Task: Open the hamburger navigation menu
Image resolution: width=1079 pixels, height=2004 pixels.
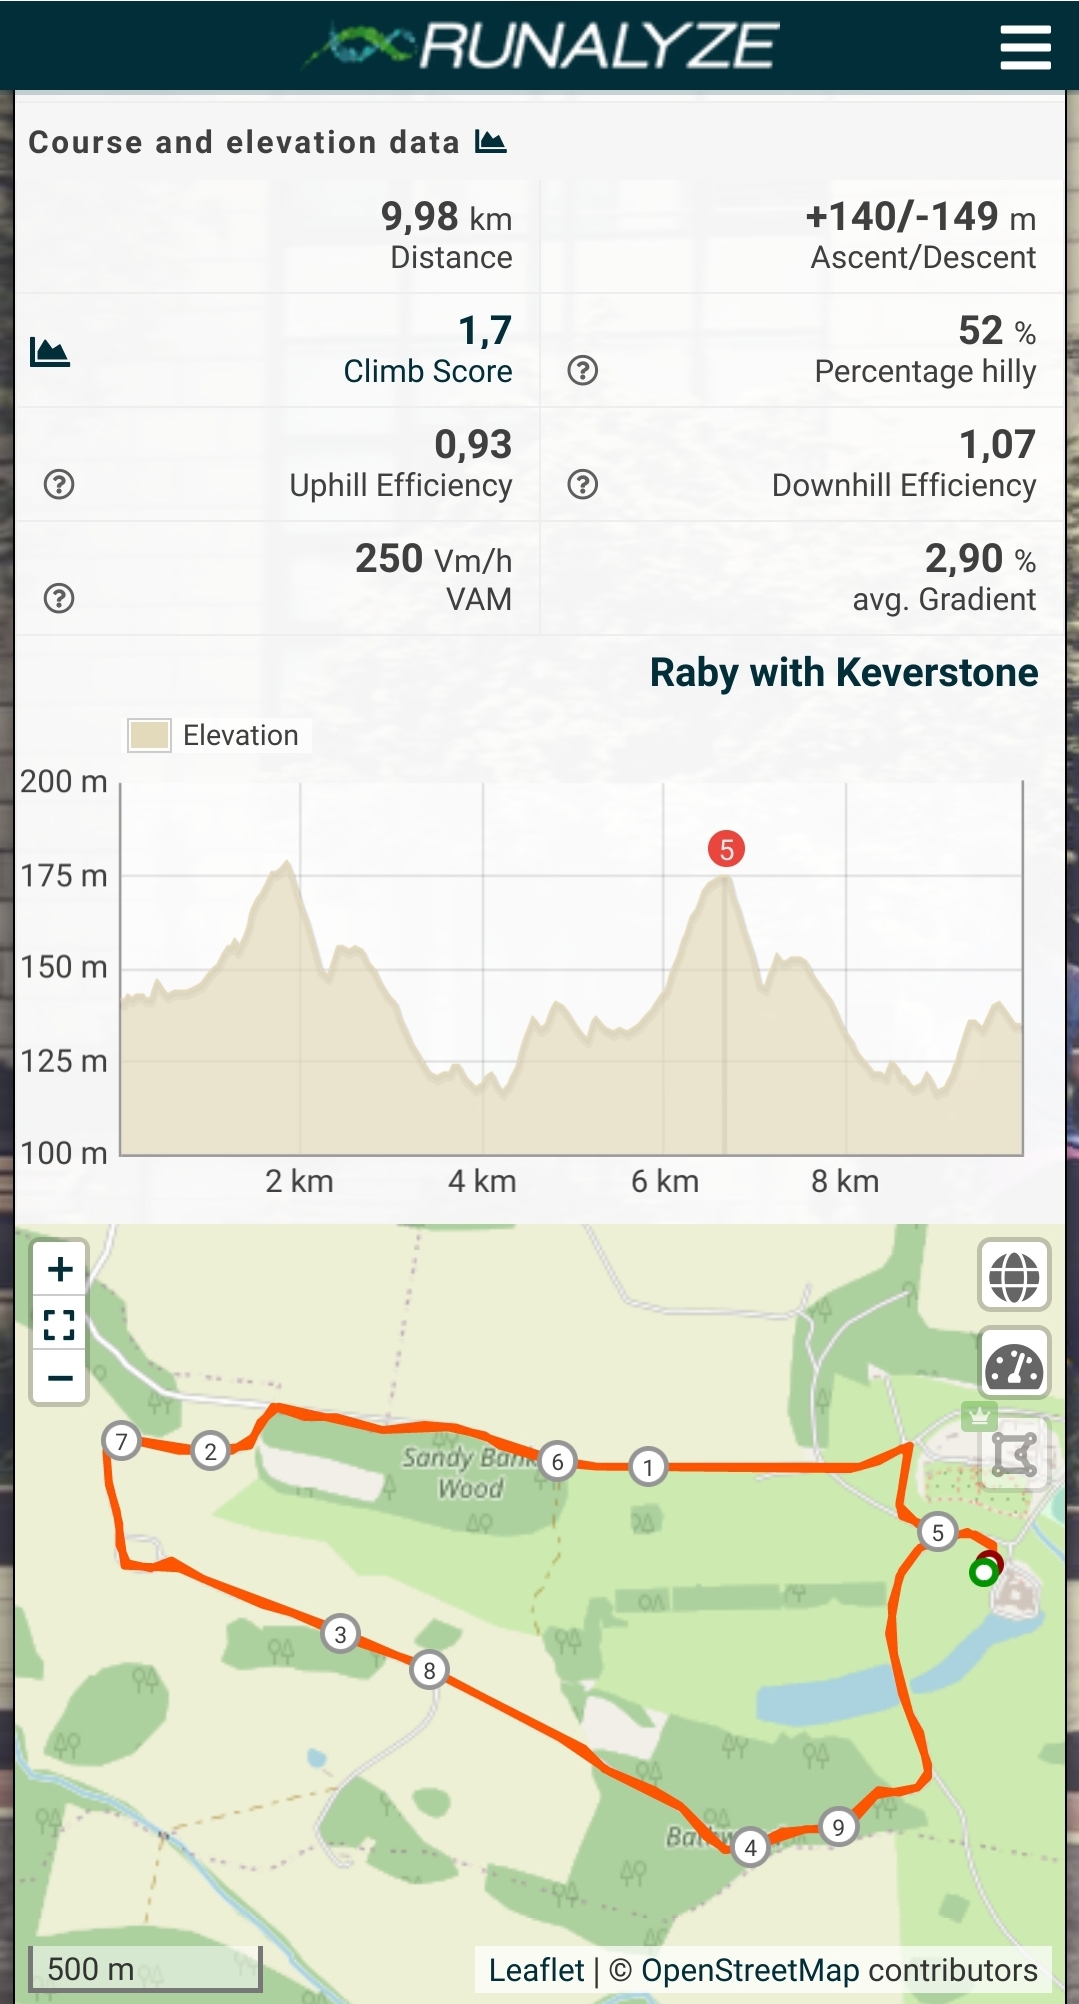Action: [x=1025, y=47]
